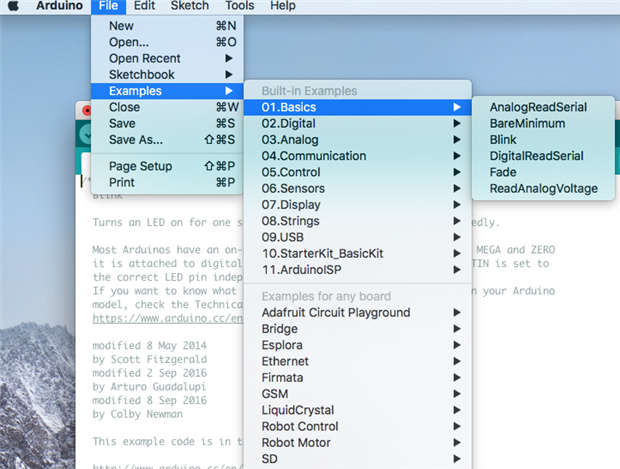Open the Blink example

(x=543, y=140)
